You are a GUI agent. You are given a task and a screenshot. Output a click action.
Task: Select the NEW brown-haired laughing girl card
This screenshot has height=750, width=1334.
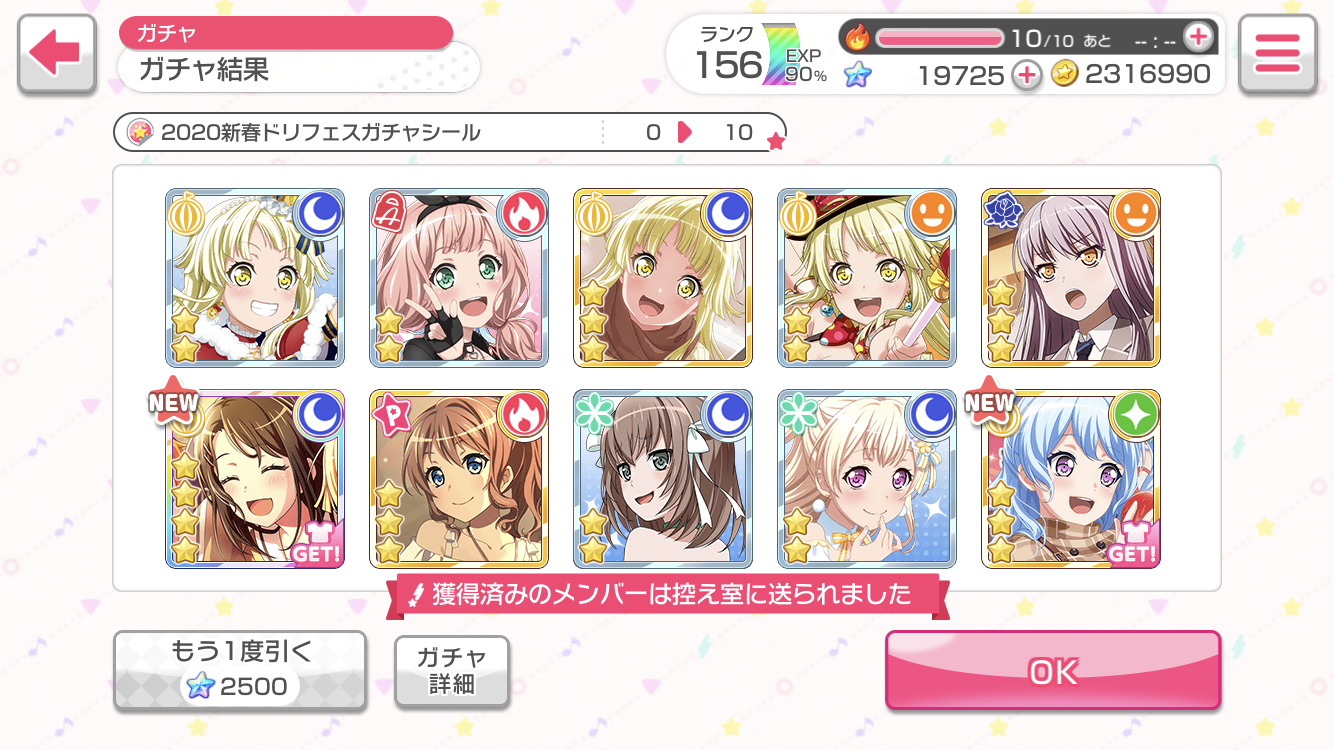(x=255, y=479)
